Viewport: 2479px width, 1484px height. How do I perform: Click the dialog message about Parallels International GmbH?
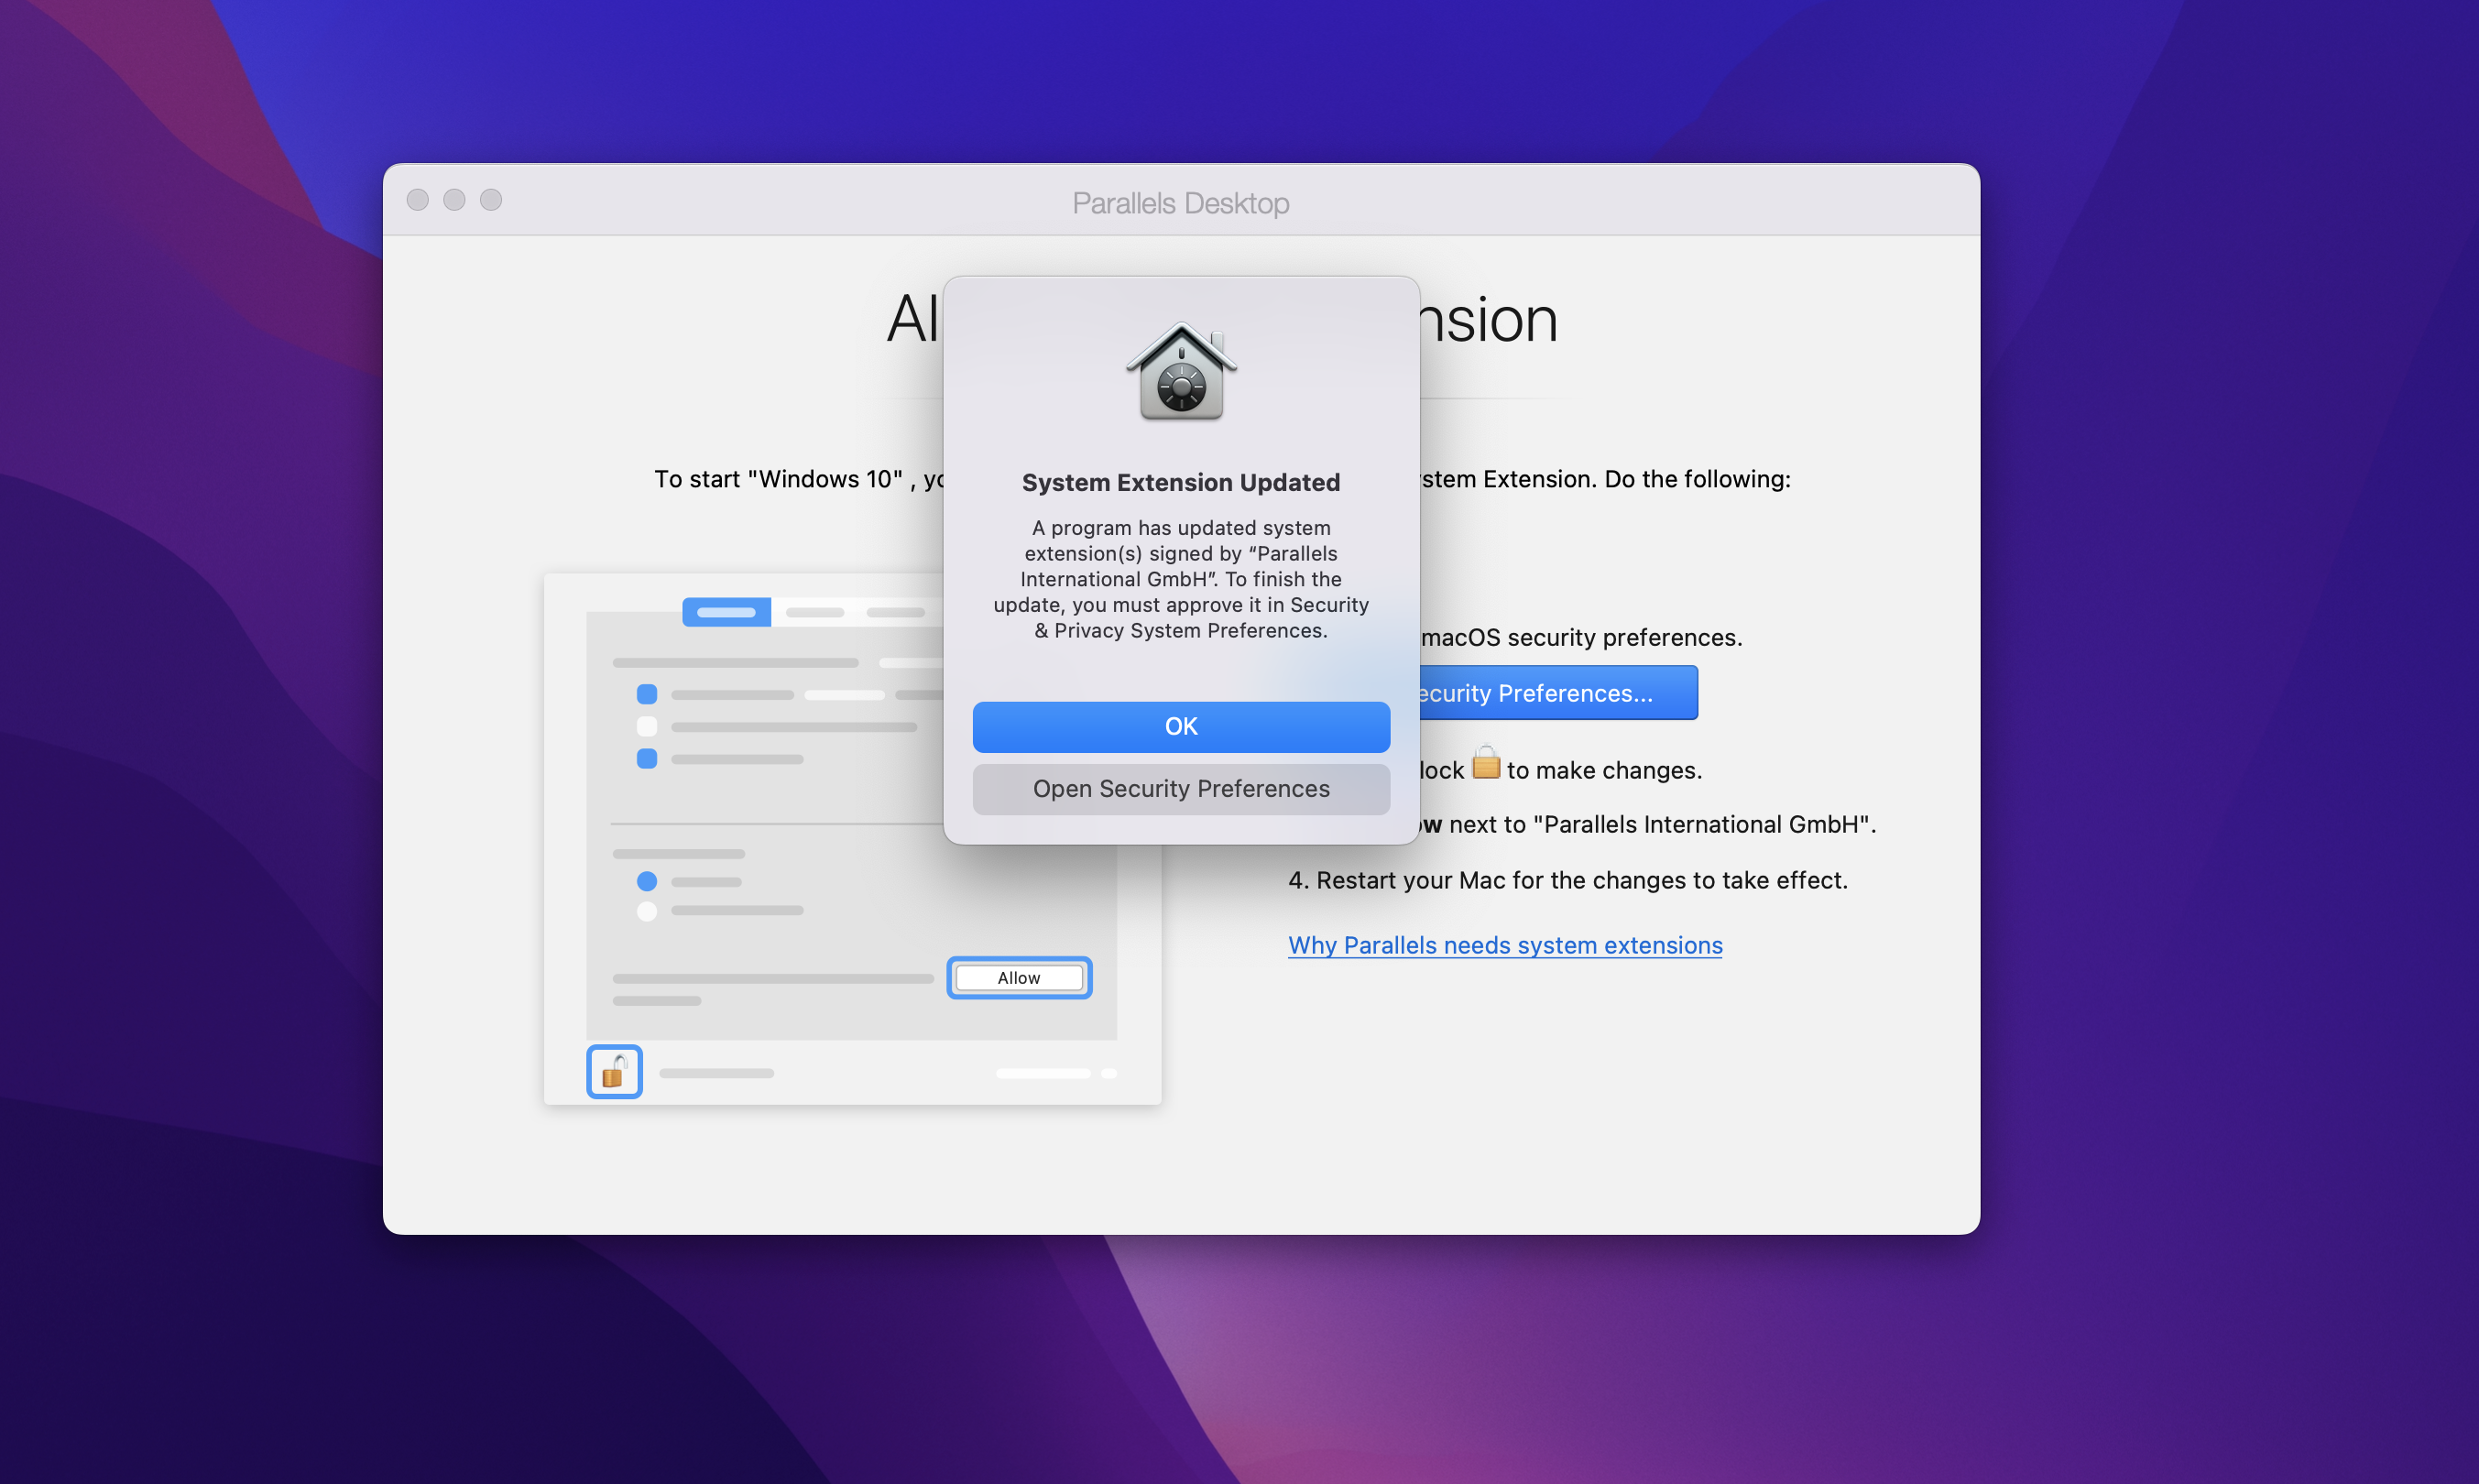coord(1181,579)
